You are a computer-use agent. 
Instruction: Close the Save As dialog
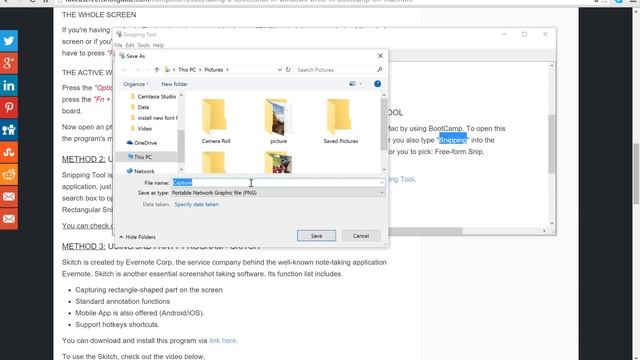[x=380, y=56]
